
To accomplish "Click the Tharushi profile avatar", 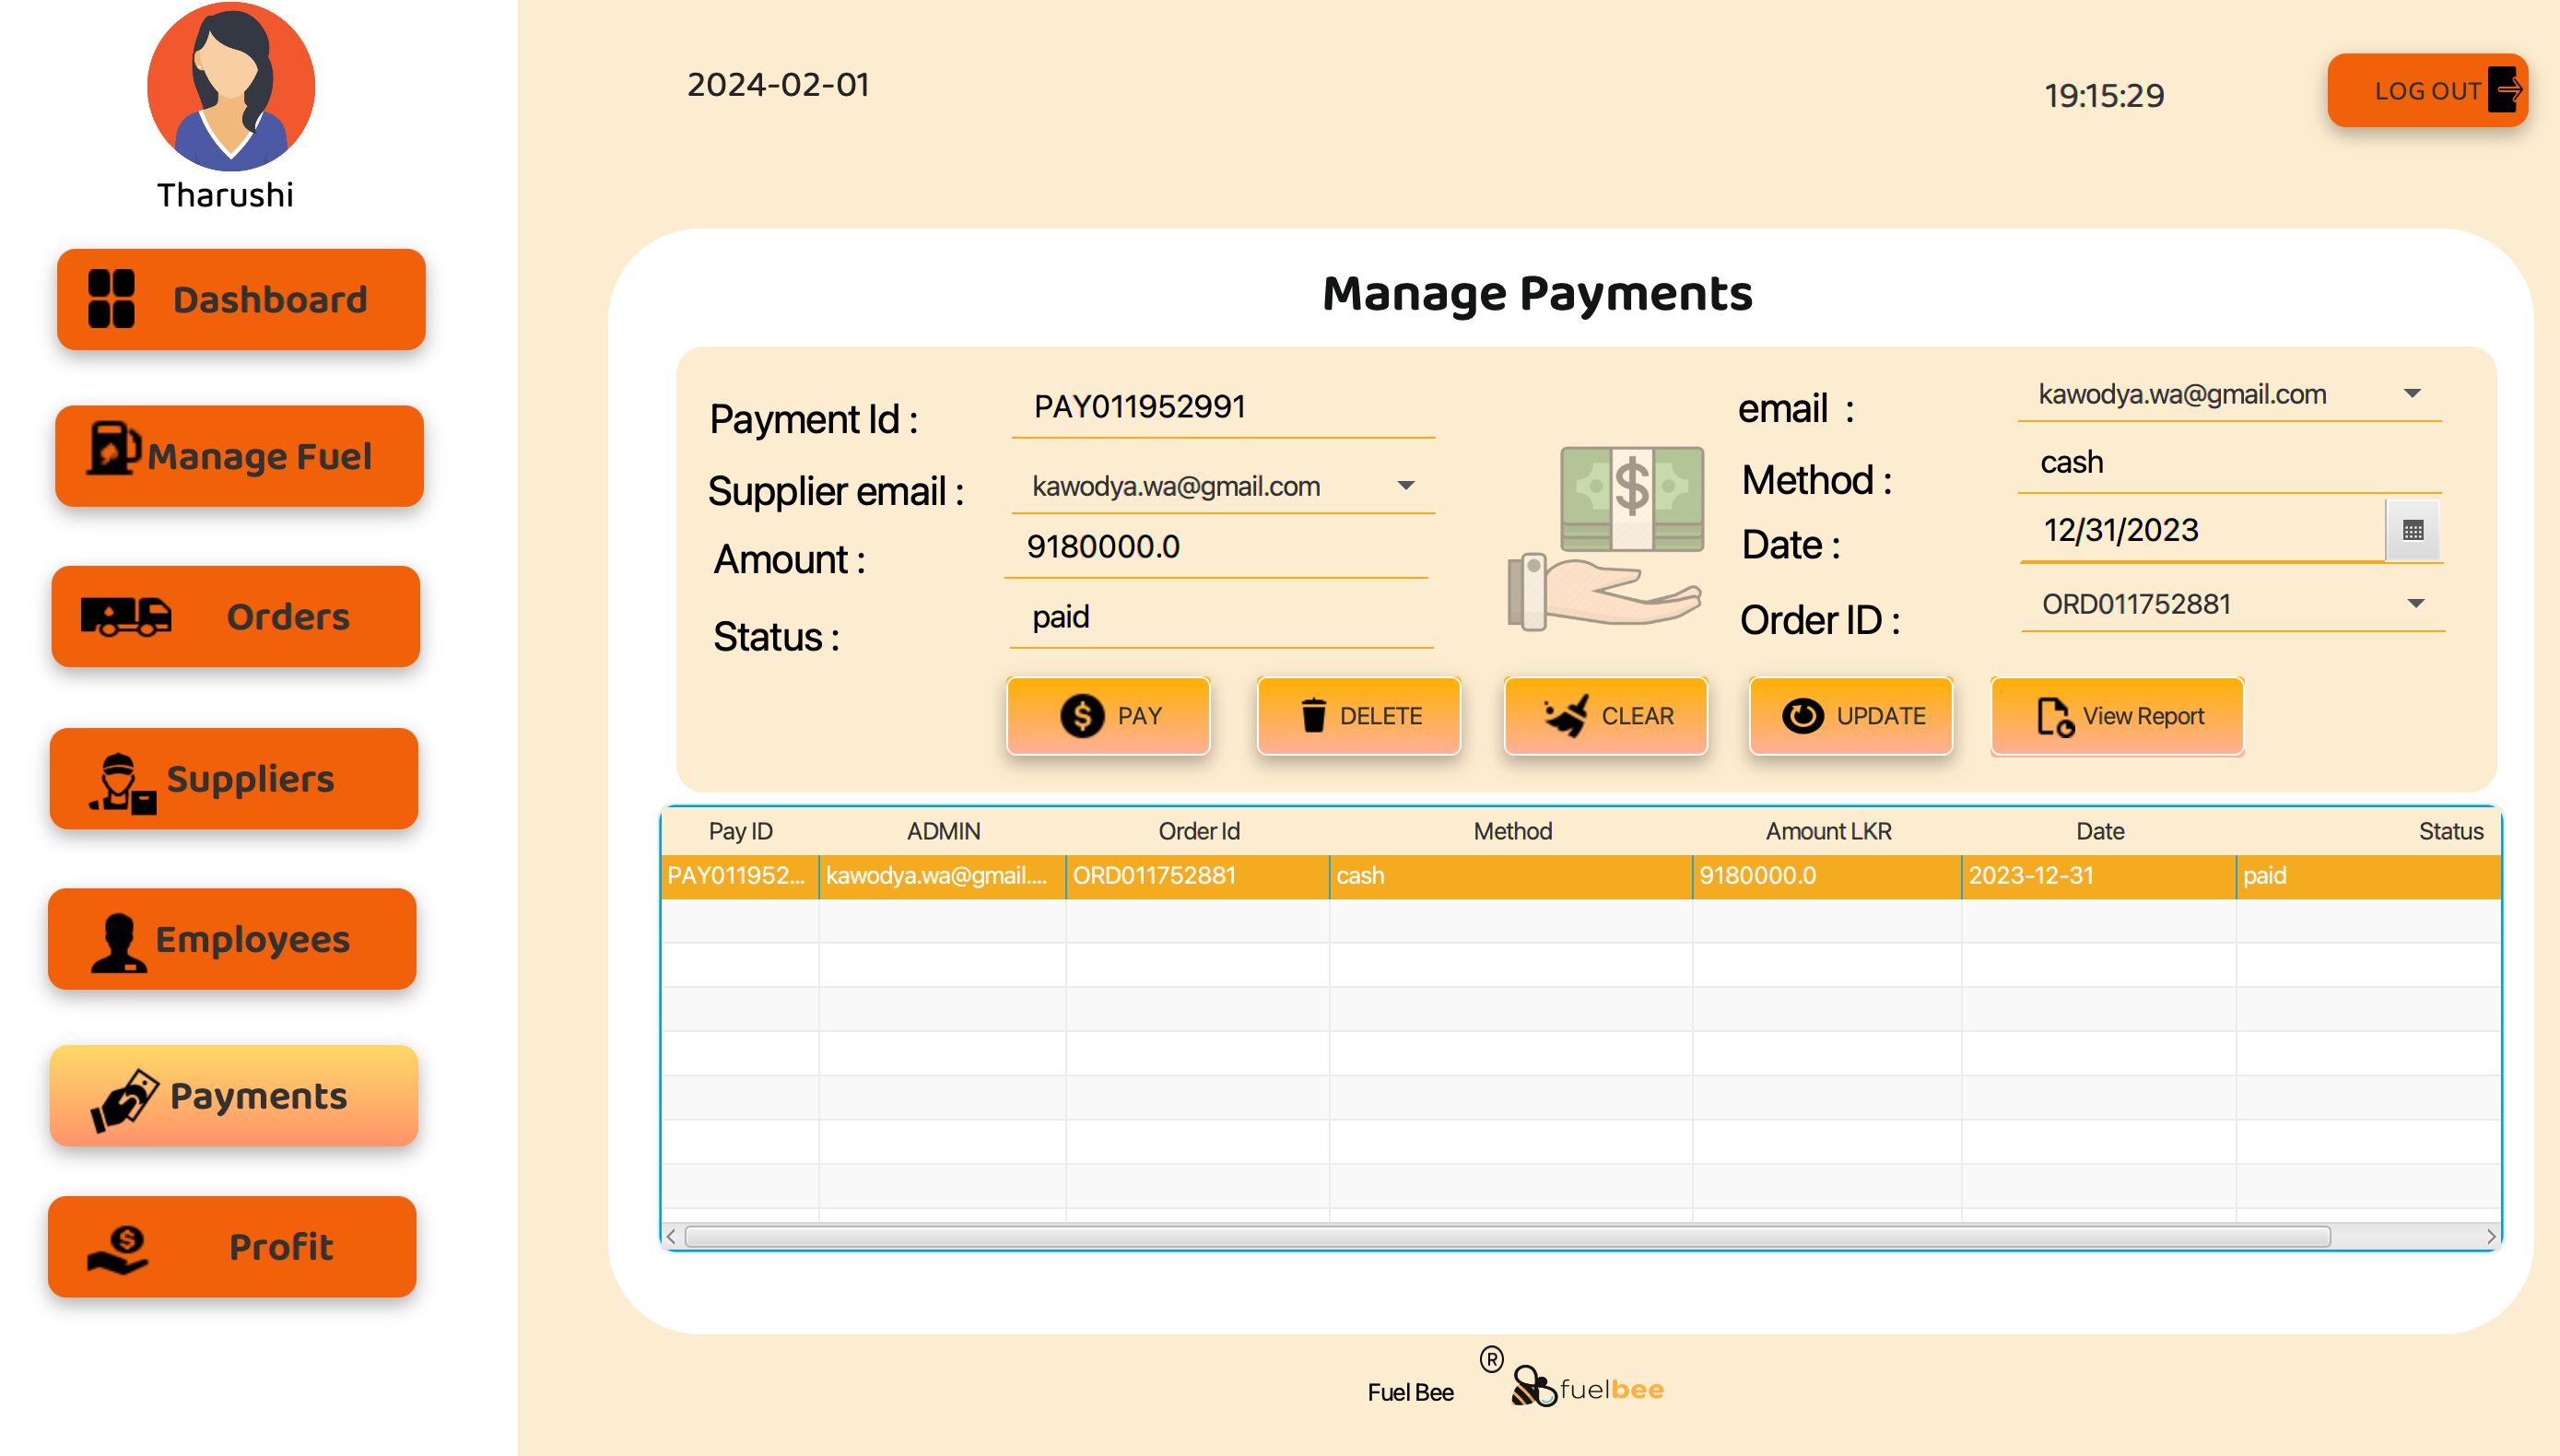I will (231, 87).
